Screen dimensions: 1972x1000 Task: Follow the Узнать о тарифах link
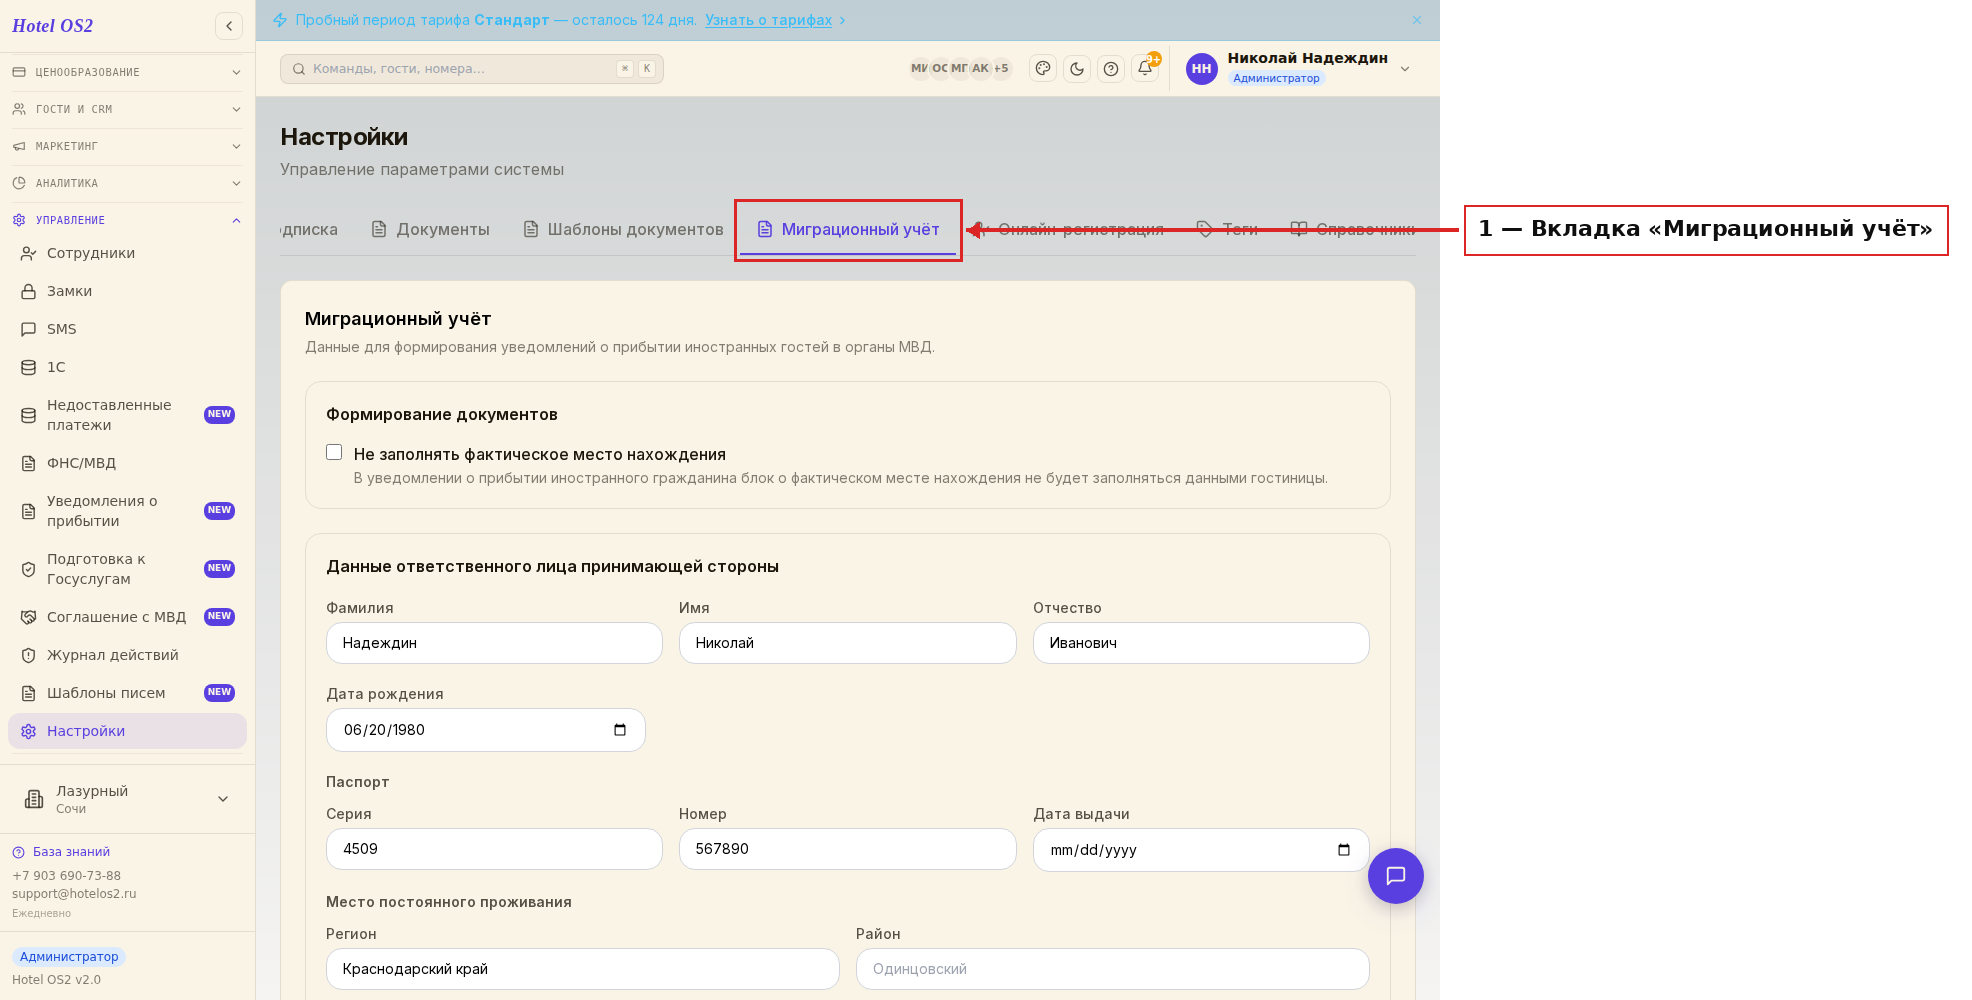768,20
